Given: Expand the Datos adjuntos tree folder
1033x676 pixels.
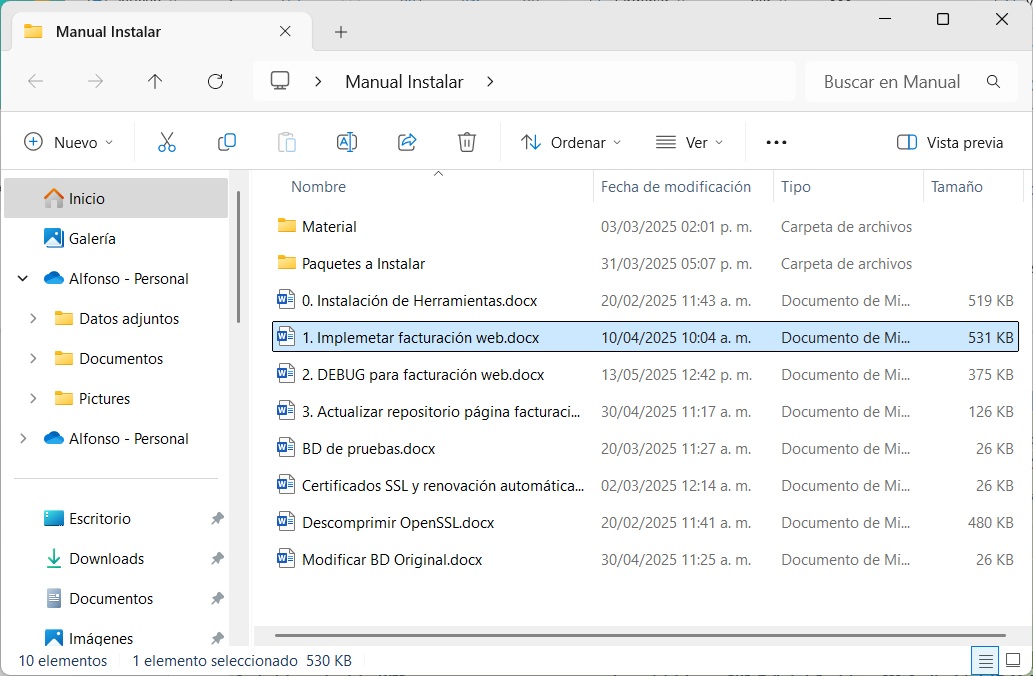Looking at the screenshot, I should 34,318.
